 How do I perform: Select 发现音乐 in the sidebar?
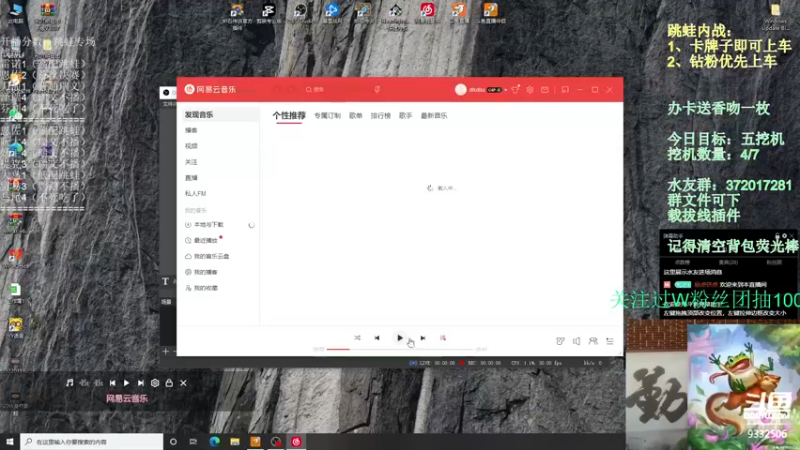pyautogui.click(x=219, y=115)
